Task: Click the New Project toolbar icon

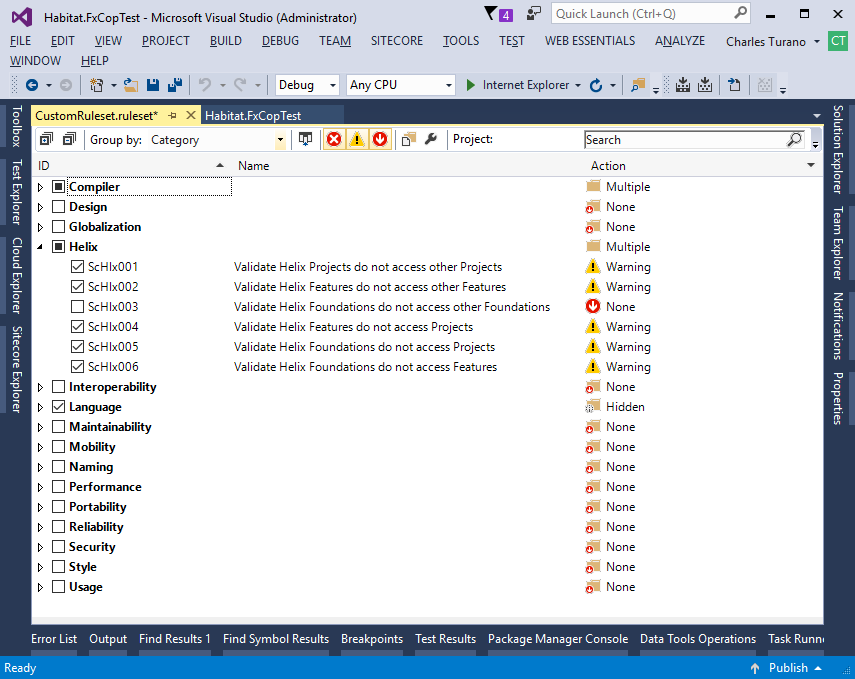Action: (97, 85)
